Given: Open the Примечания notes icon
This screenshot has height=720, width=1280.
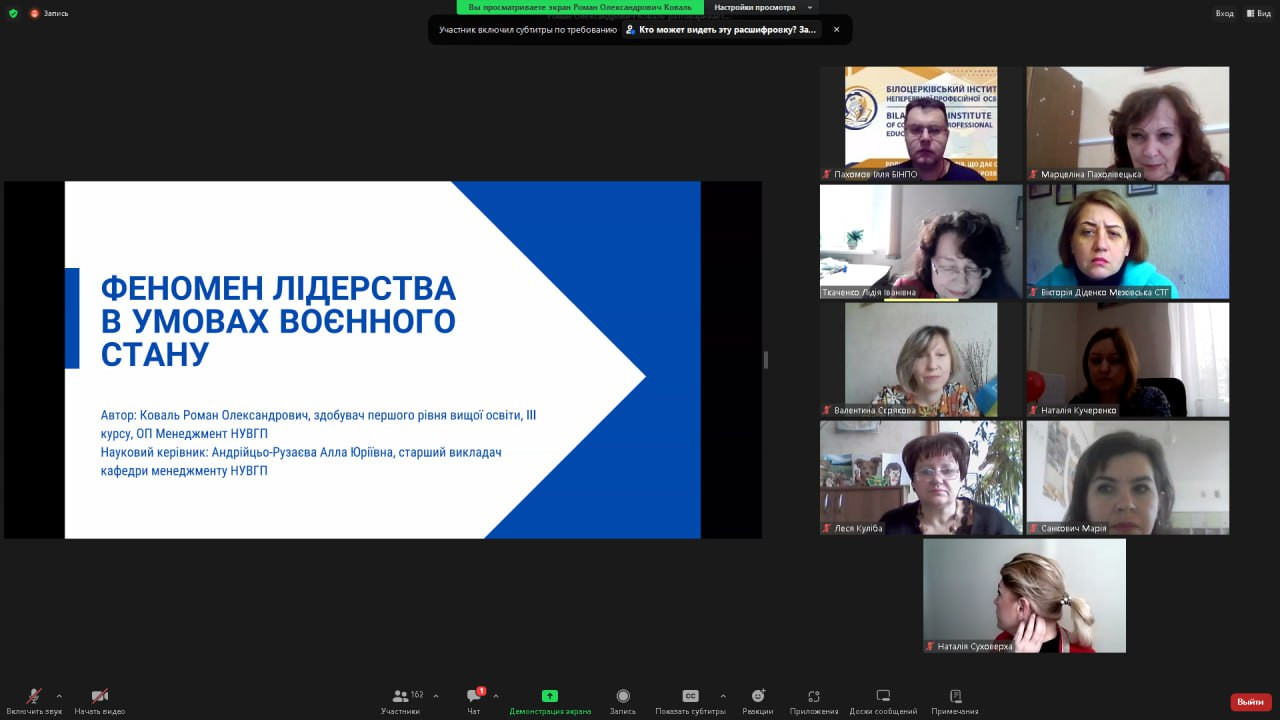Looking at the screenshot, I should click(x=955, y=696).
